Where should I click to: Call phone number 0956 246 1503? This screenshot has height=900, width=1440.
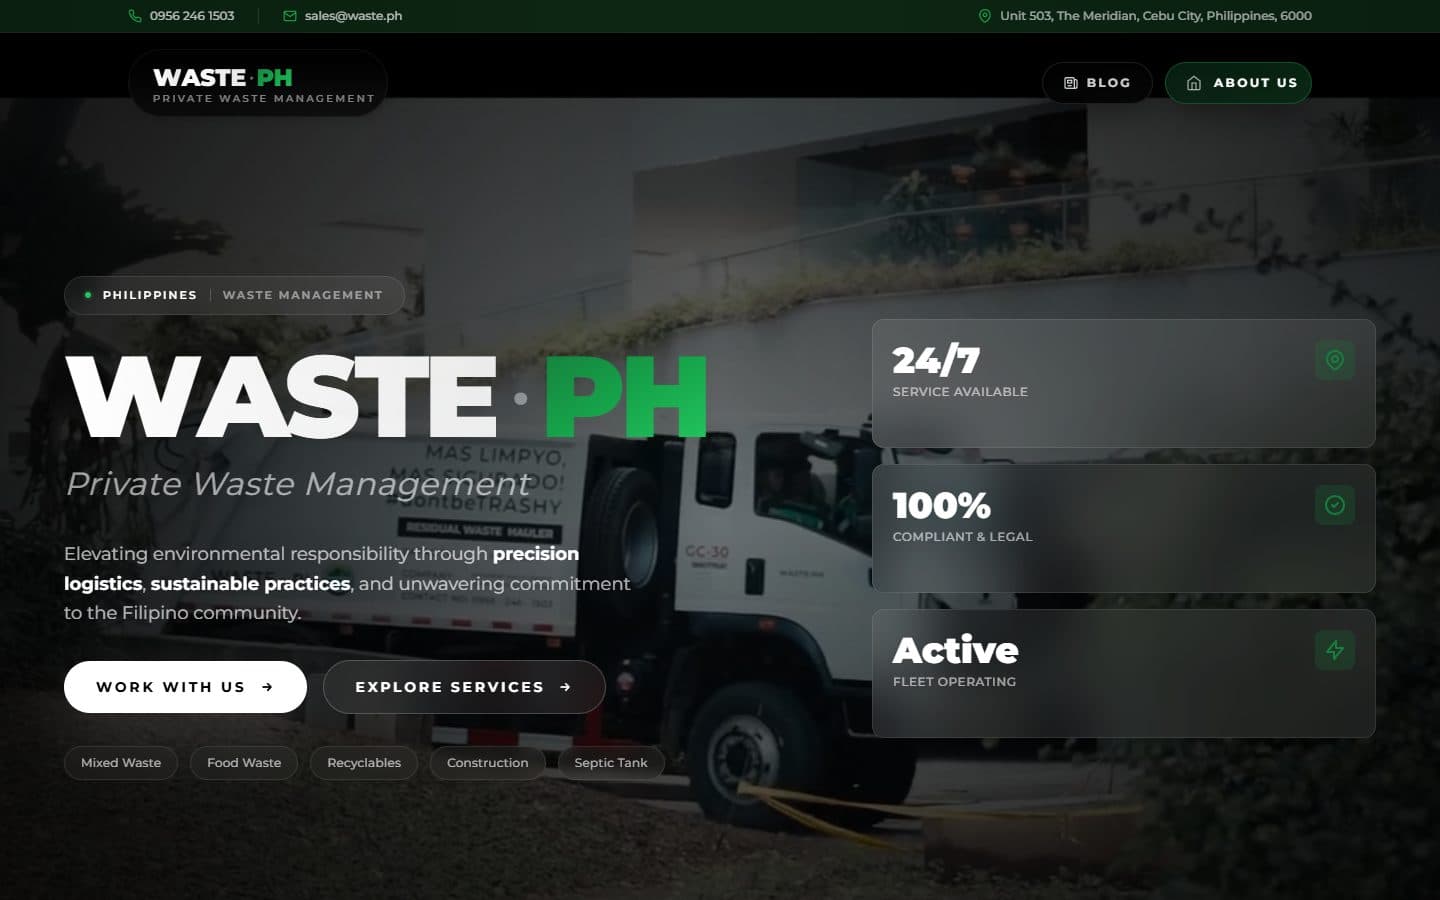[x=192, y=16]
